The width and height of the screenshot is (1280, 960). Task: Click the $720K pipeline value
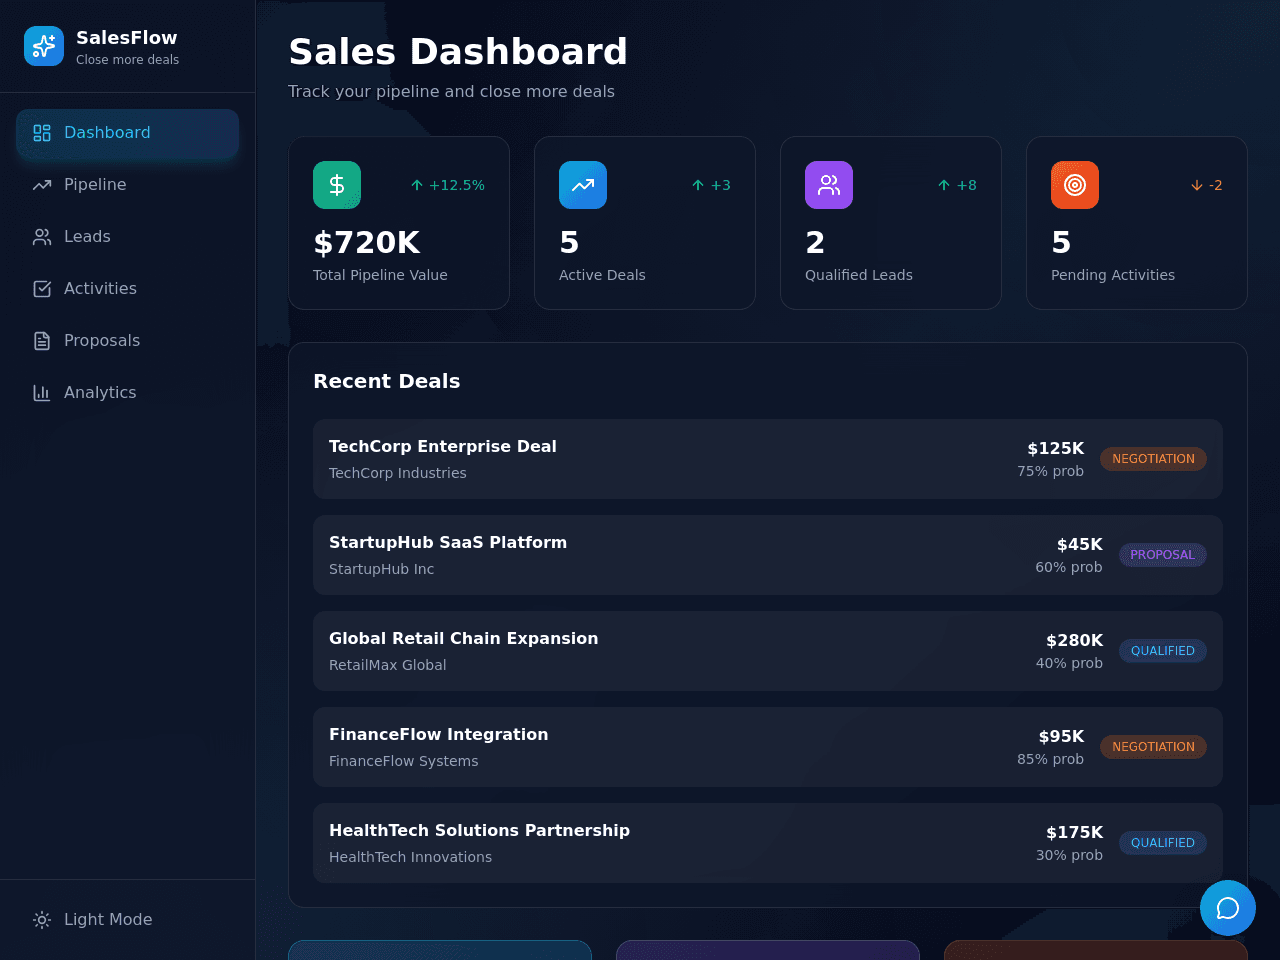pos(366,243)
